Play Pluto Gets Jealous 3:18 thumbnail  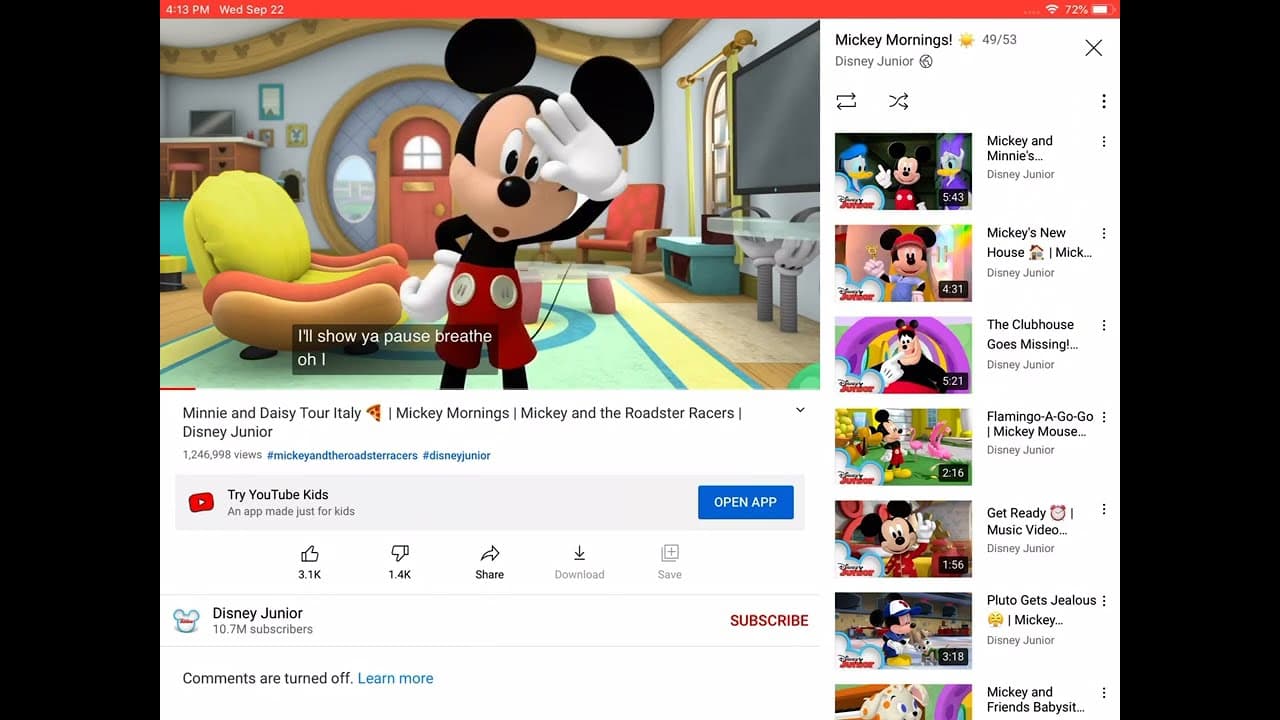(903, 631)
